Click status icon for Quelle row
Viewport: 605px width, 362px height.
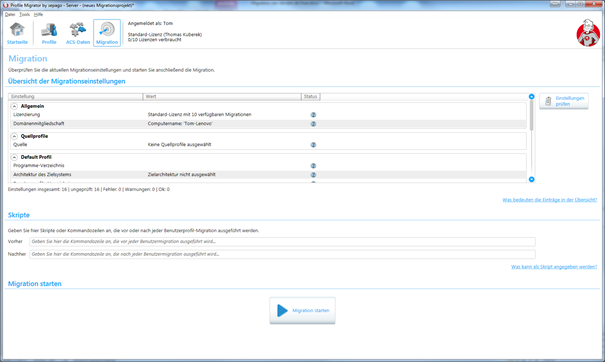click(313, 145)
